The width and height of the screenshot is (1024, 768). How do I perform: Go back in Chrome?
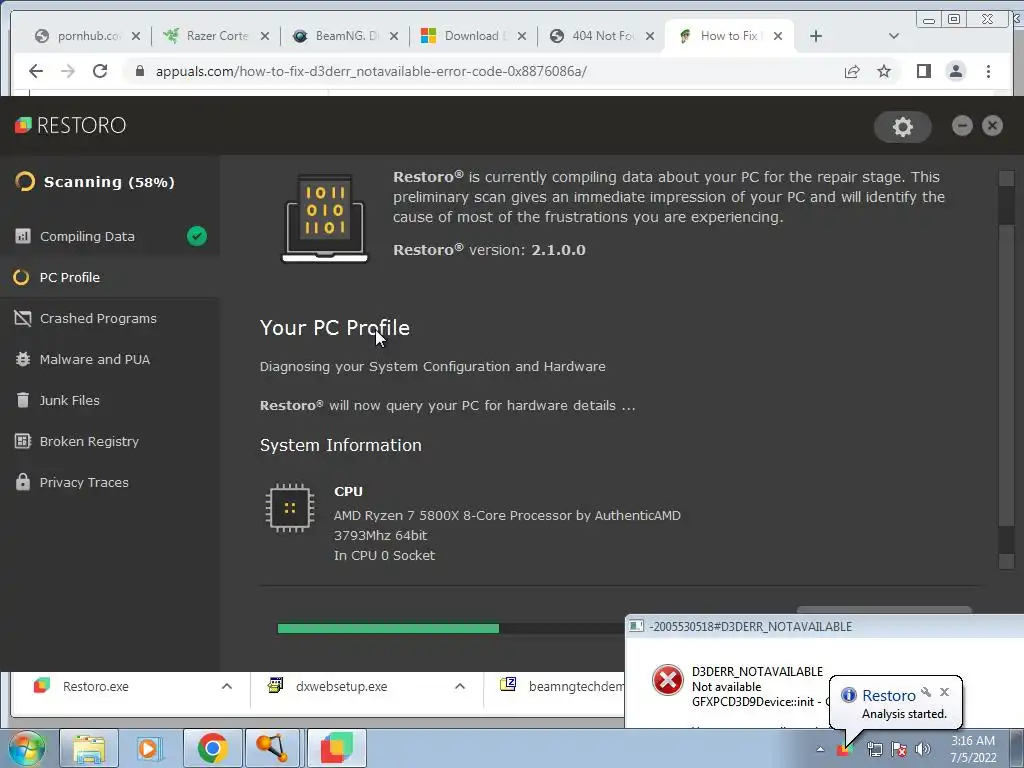click(36, 71)
